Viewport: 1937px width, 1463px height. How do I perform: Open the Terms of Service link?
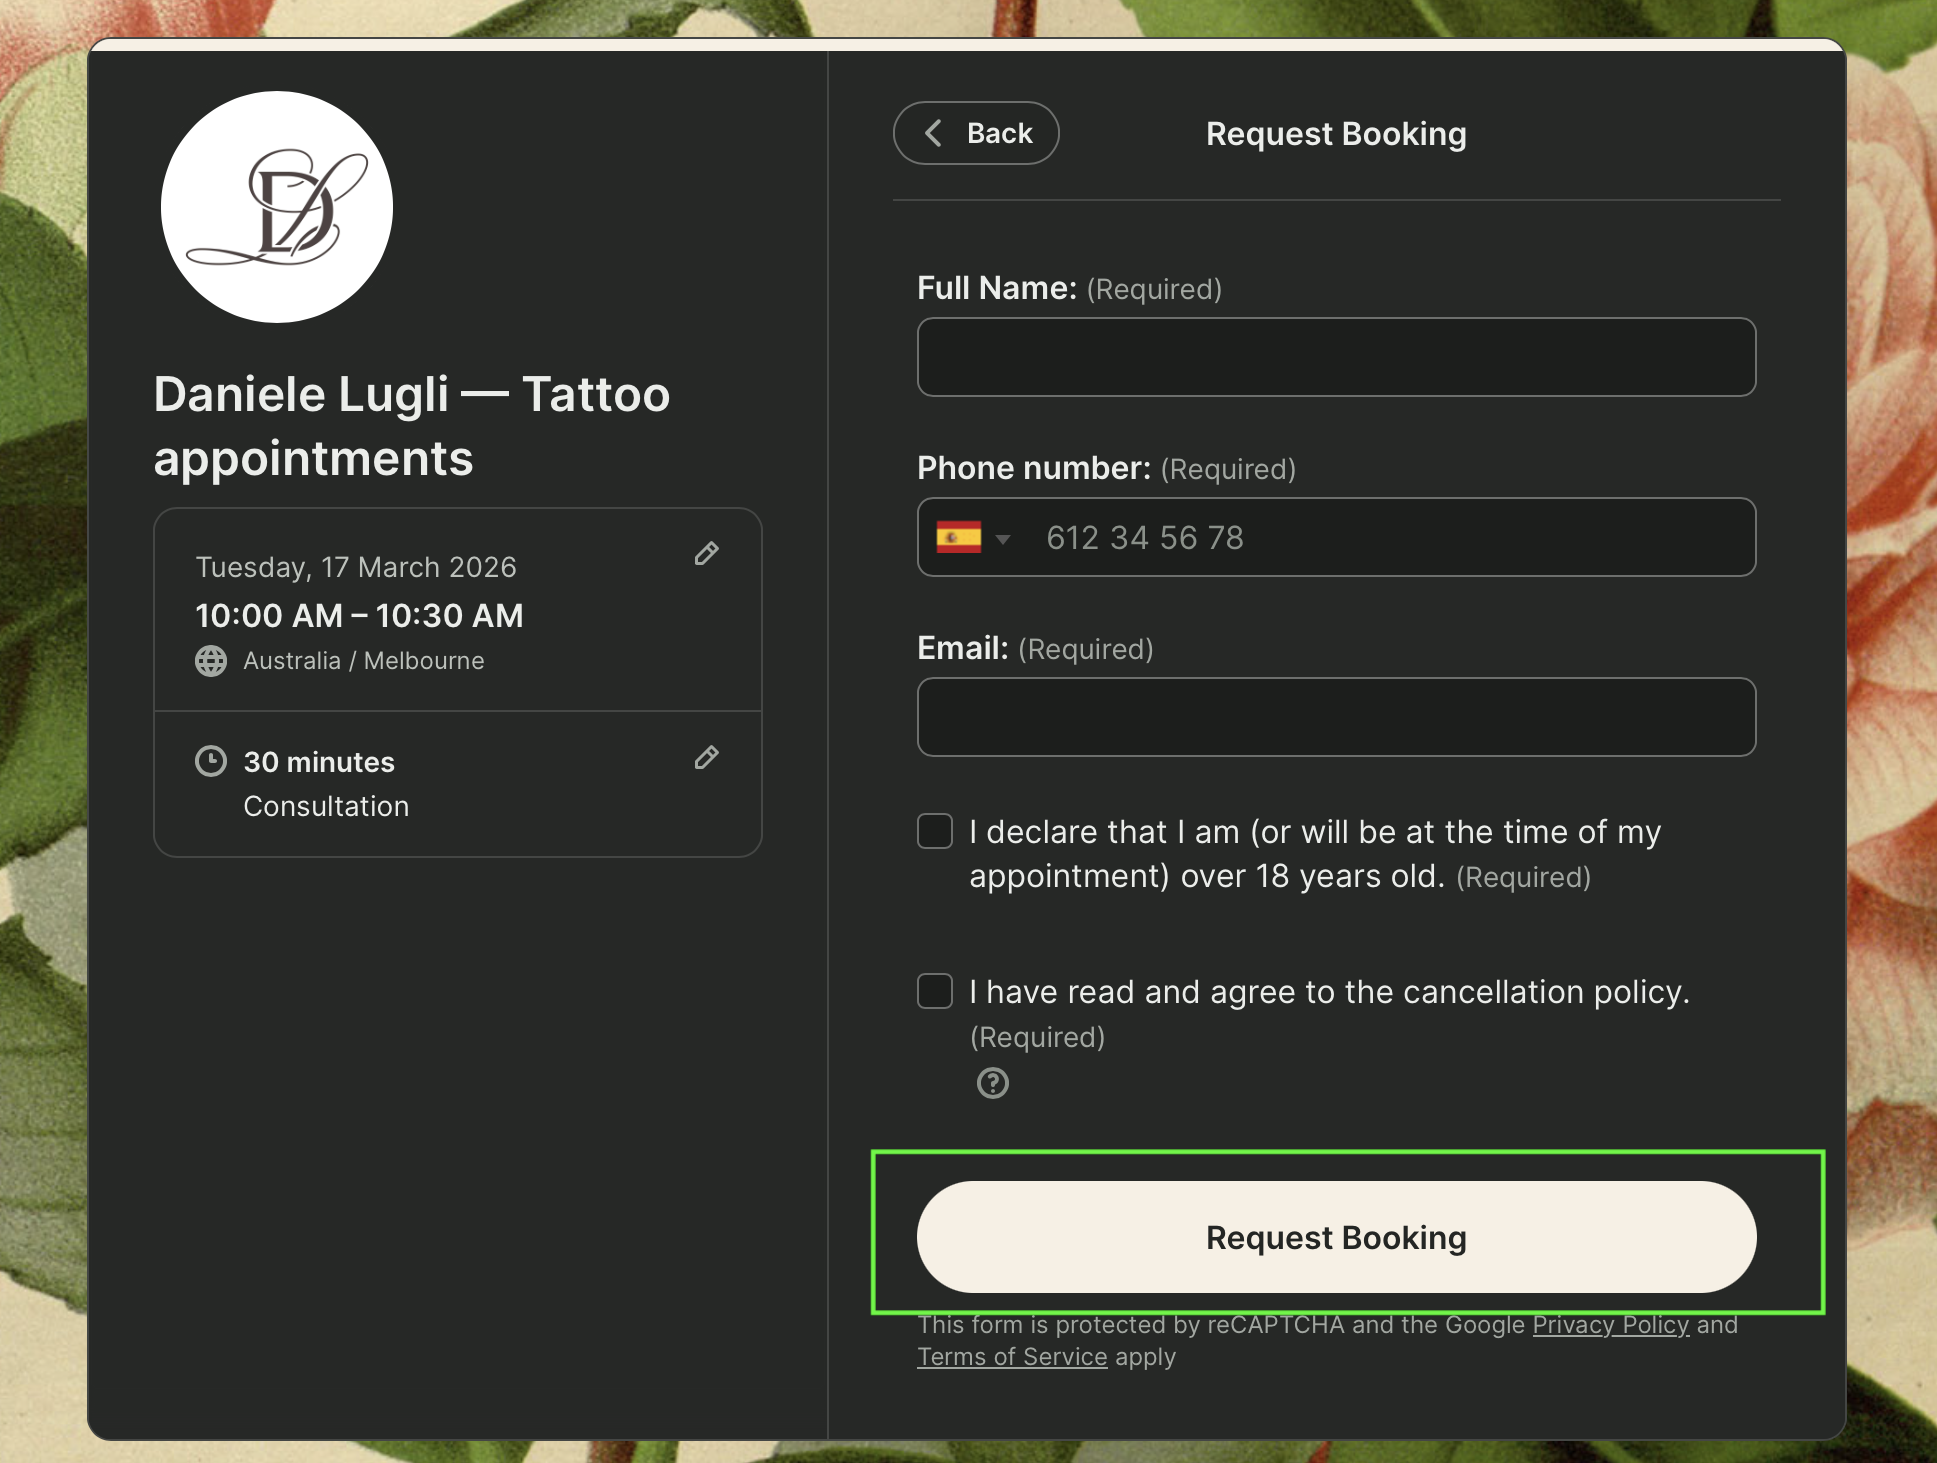tap(1011, 1356)
